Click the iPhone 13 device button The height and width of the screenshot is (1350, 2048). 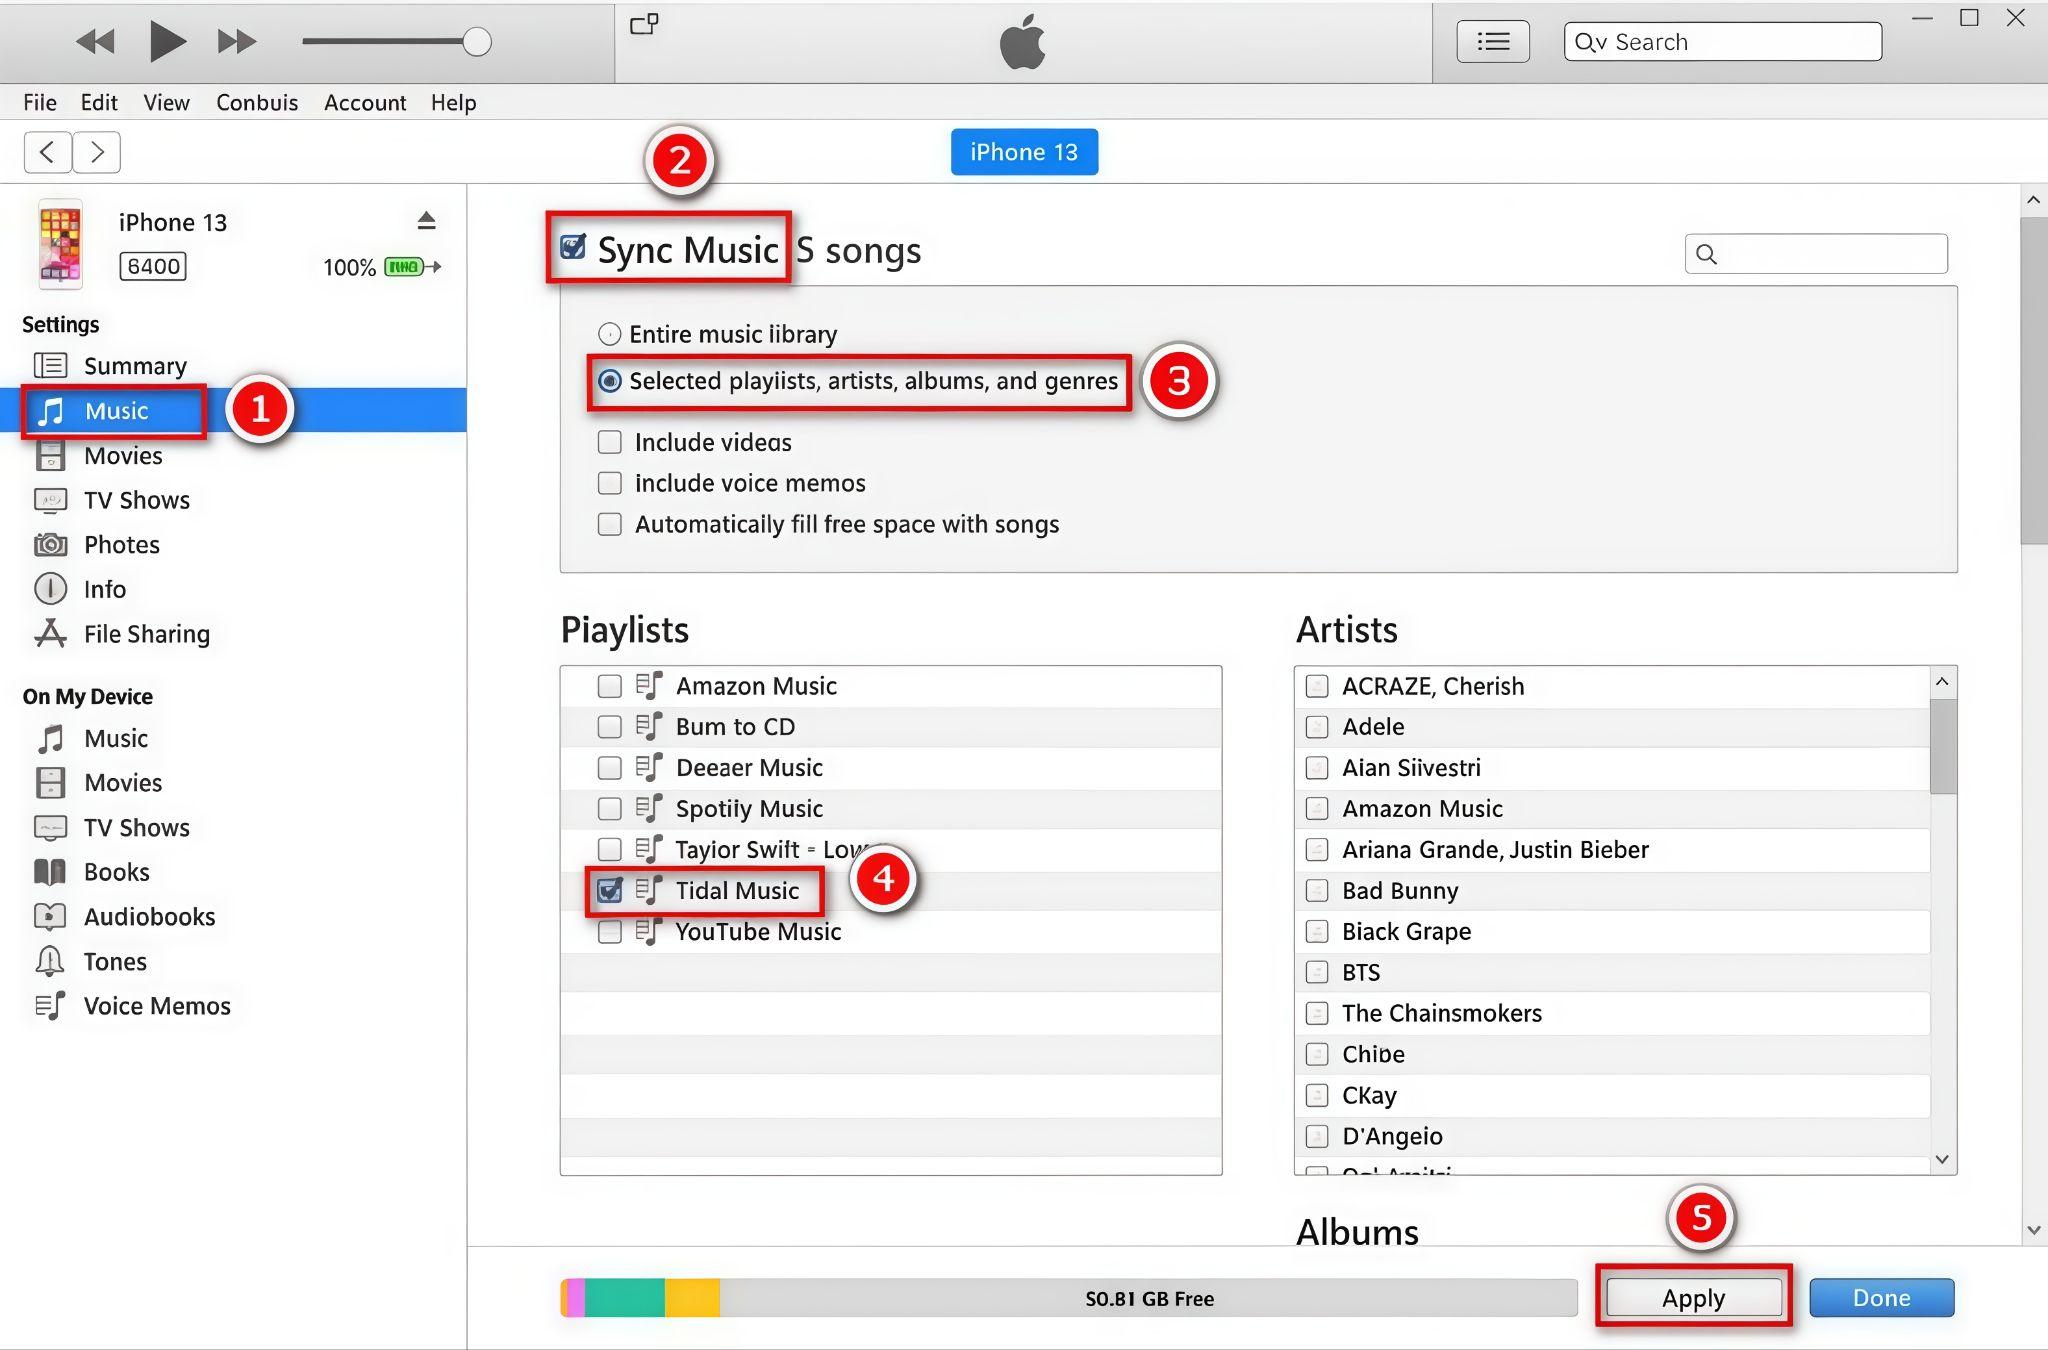coord(1024,152)
